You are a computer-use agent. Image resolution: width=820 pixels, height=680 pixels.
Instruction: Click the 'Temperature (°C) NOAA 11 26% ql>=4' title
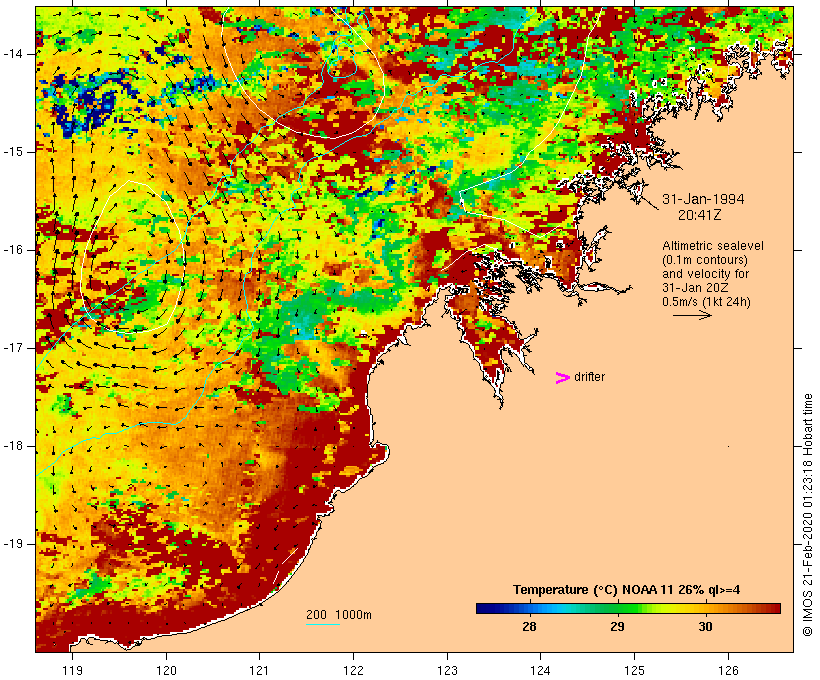point(627,590)
